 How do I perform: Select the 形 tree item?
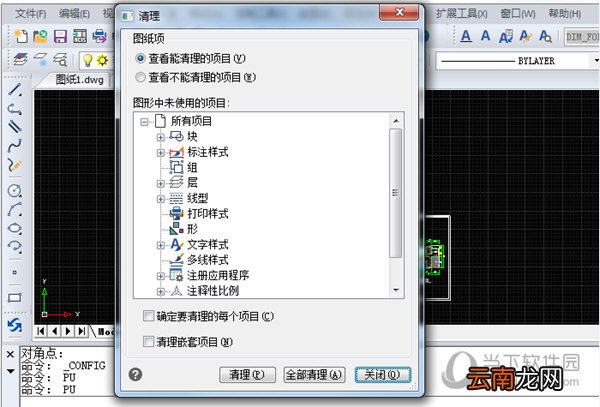pyautogui.click(x=192, y=229)
